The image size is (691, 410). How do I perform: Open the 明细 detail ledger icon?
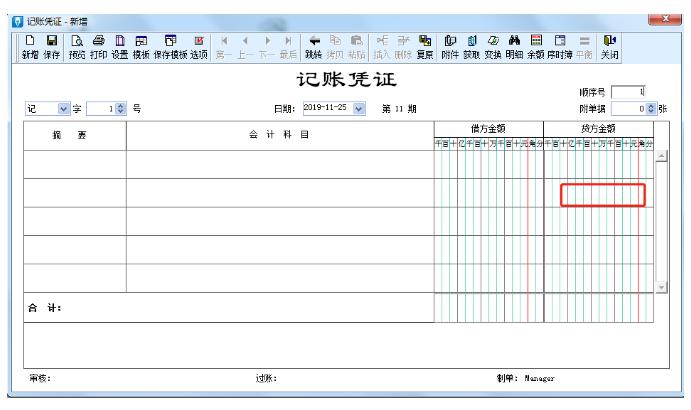click(x=514, y=47)
